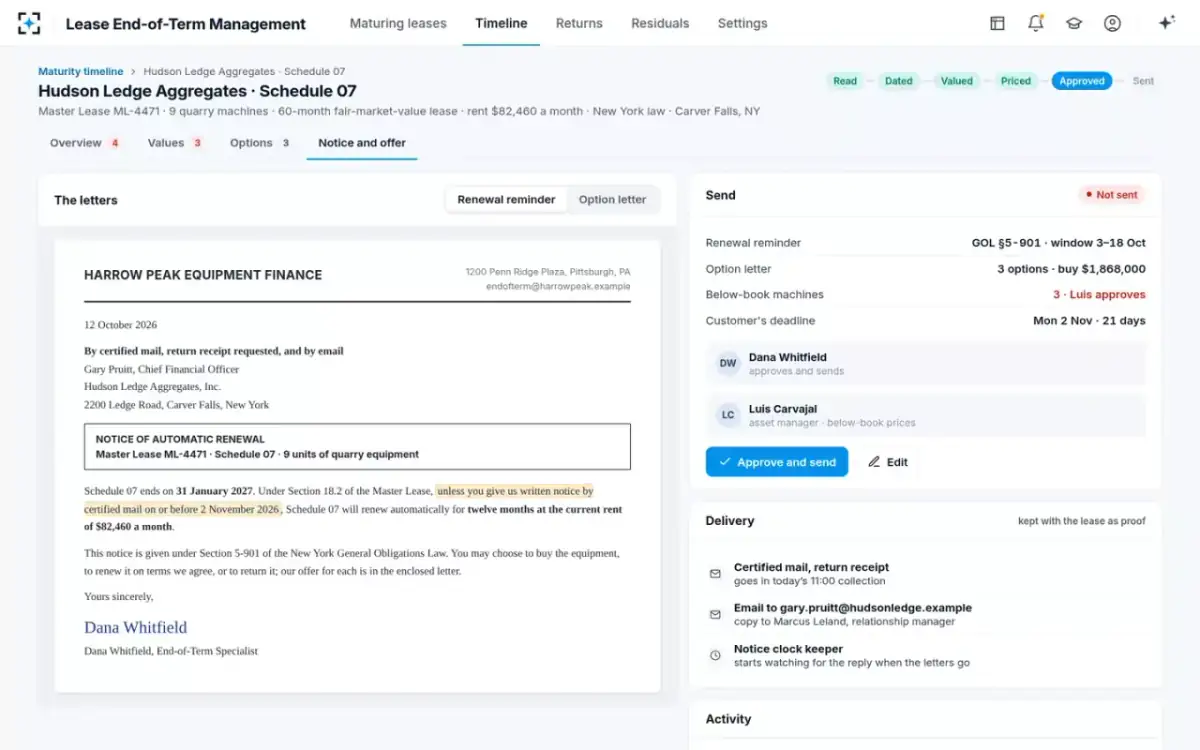Click the Approve and send button
Screen dimensions: 1200x750
[777, 462]
